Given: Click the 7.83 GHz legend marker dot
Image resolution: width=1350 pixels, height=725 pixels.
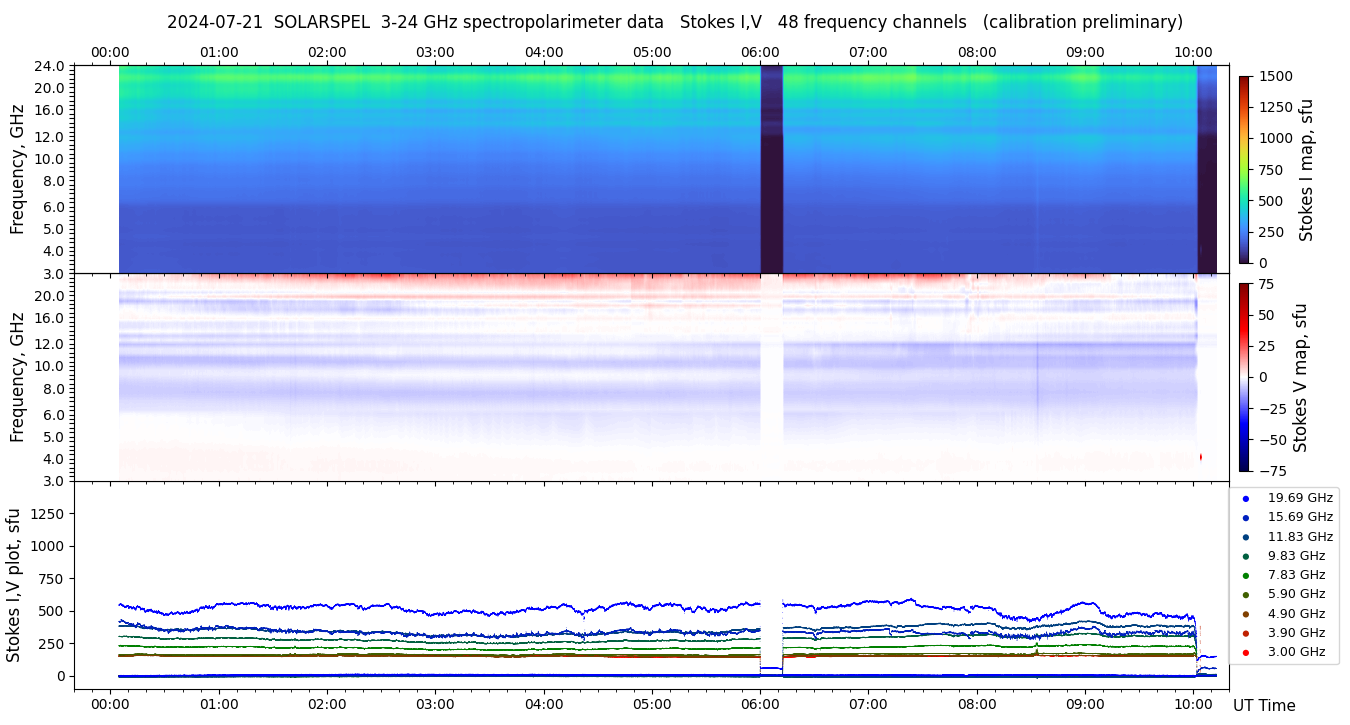Looking at the screenshot, I should 1245,575.
